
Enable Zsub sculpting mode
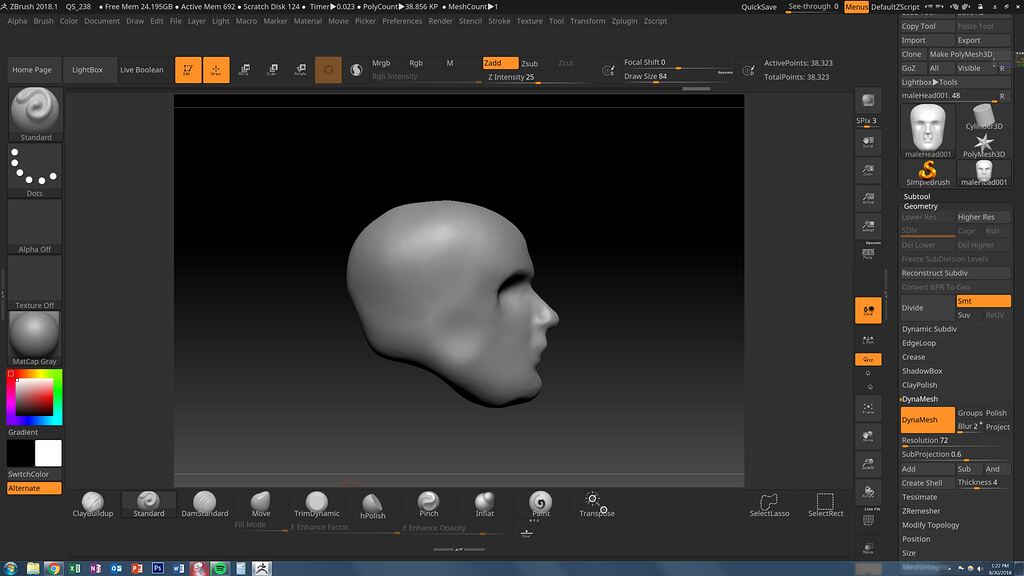point(530,63)
